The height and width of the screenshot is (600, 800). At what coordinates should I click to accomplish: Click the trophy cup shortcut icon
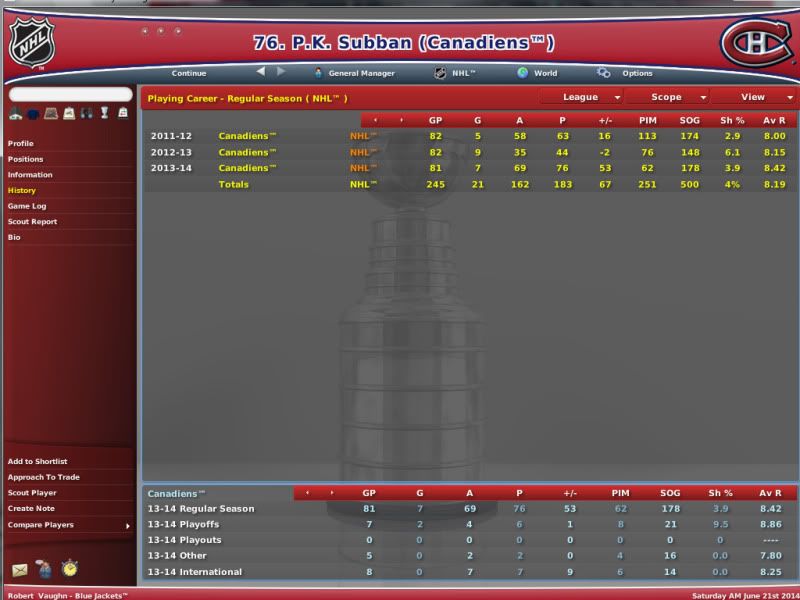coord(105,113)
